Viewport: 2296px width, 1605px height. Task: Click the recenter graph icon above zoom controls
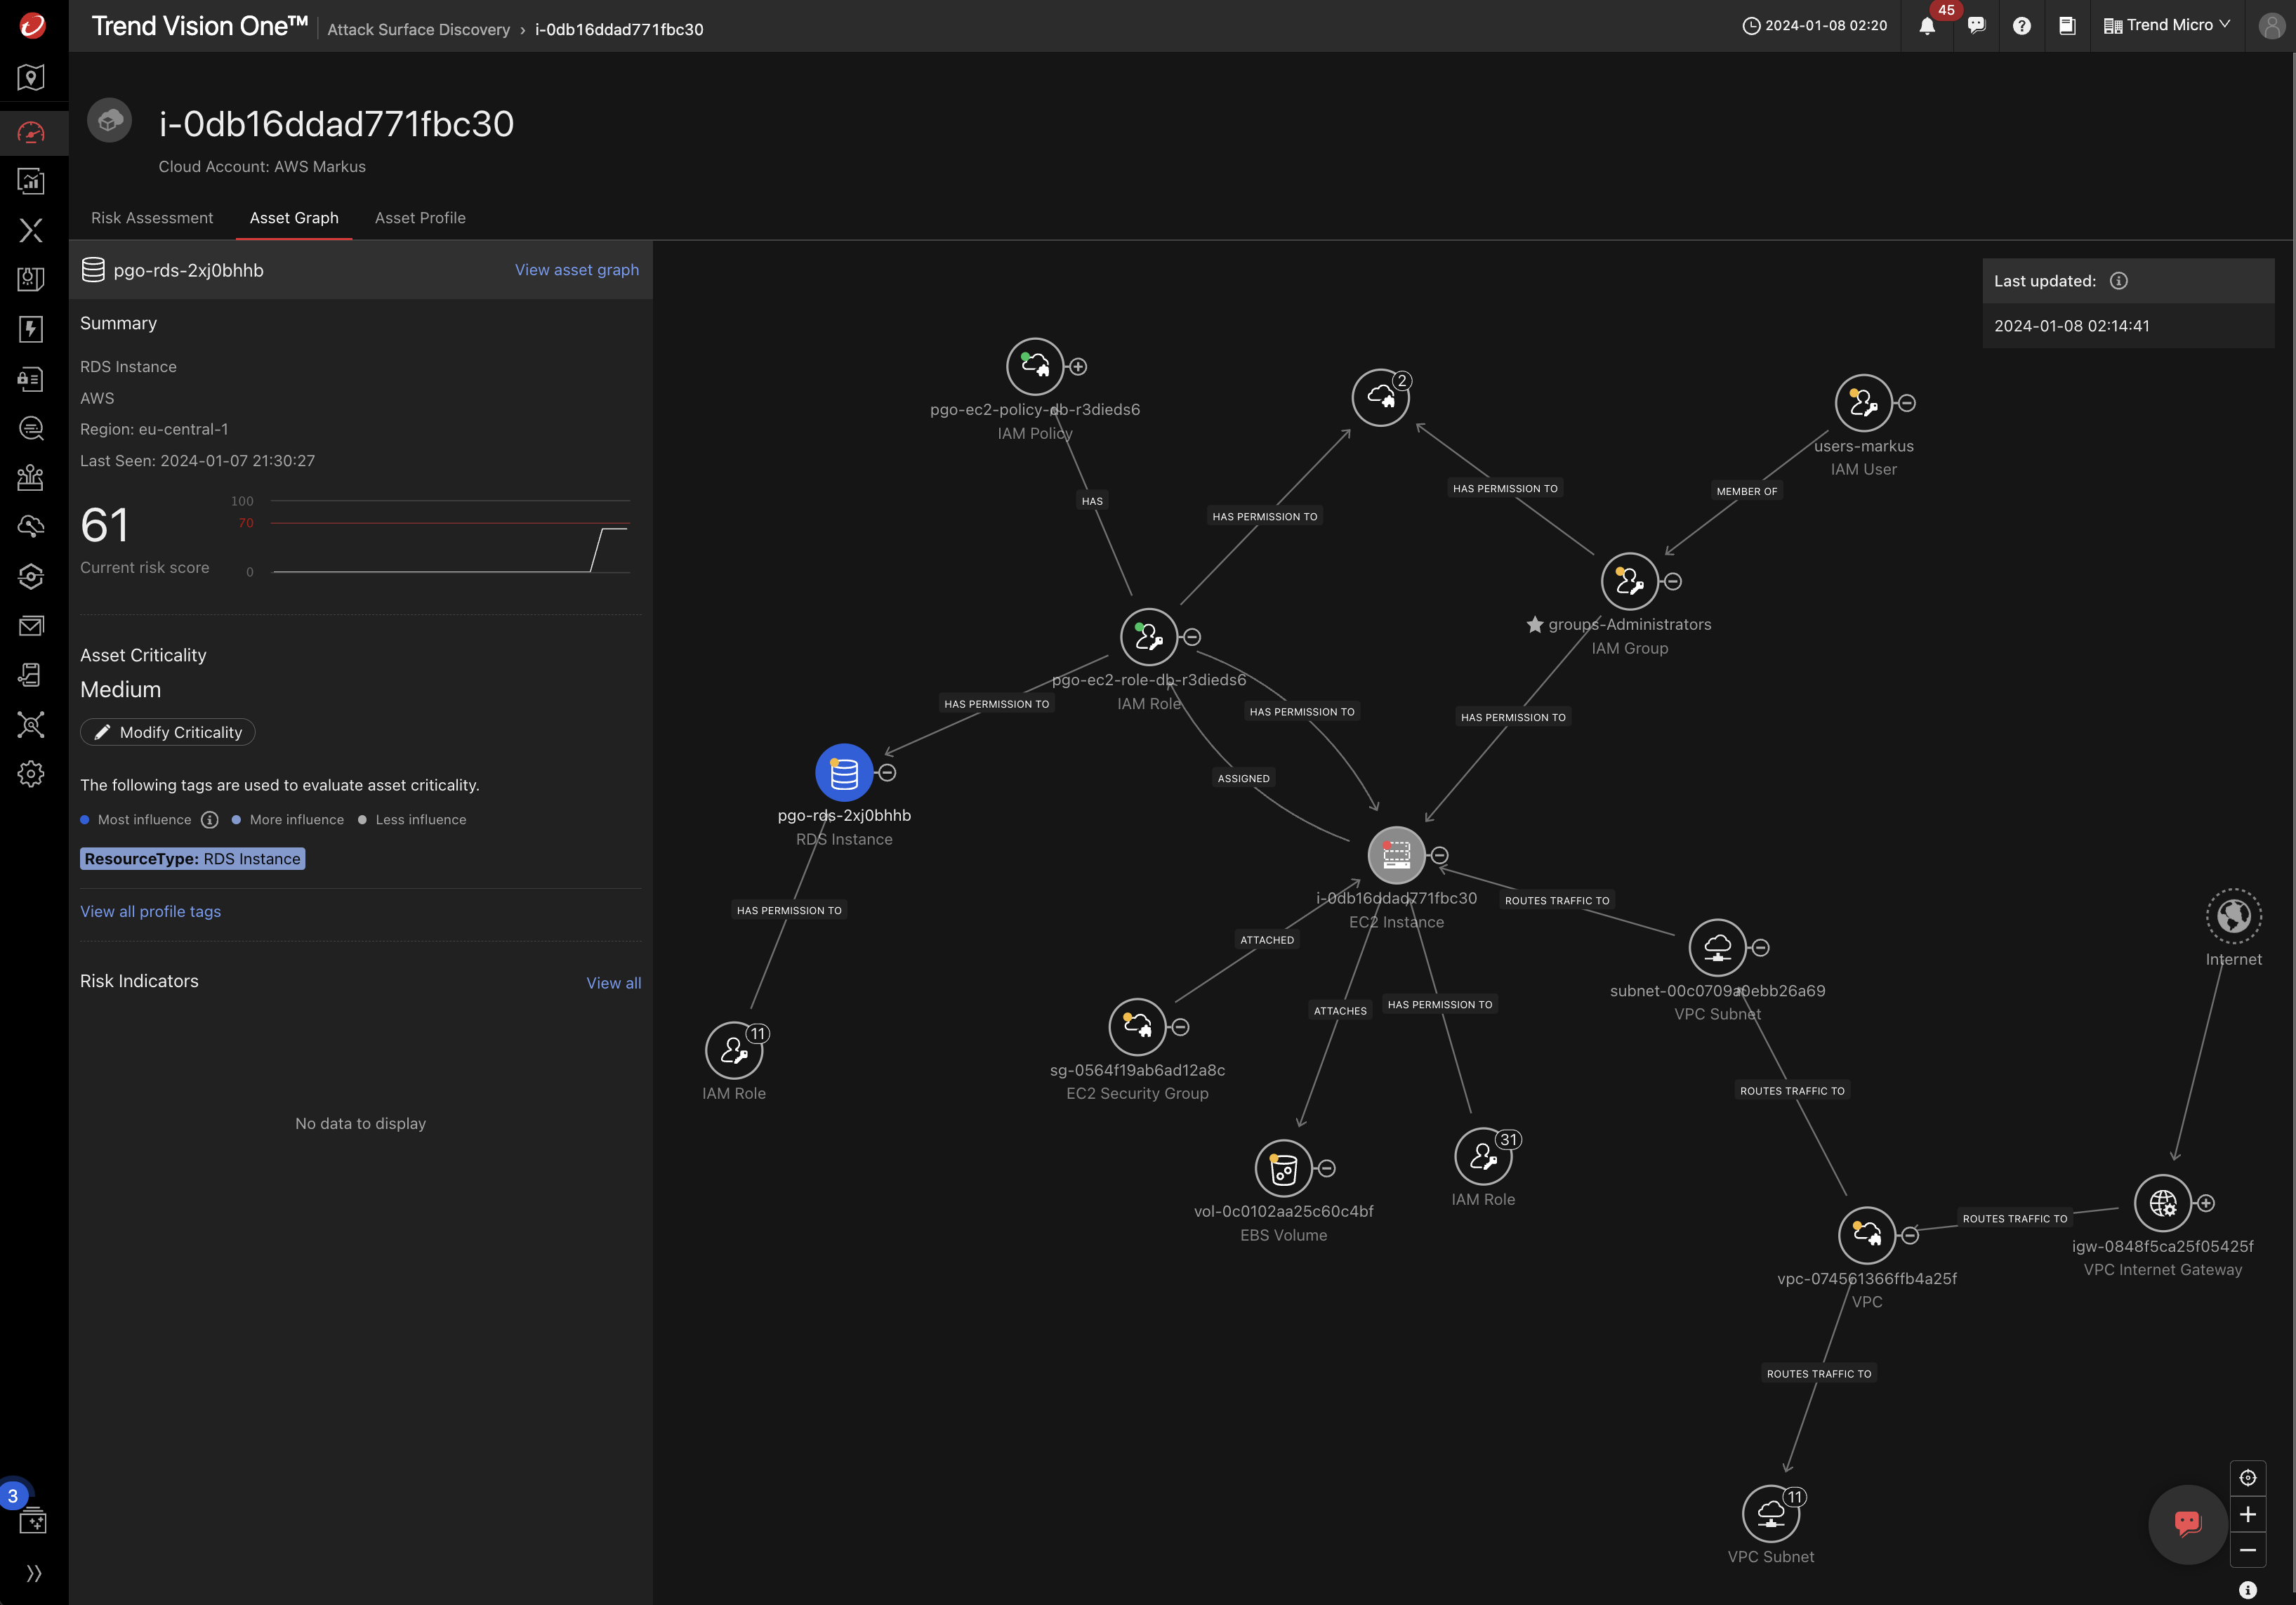coord(2249,1477)
